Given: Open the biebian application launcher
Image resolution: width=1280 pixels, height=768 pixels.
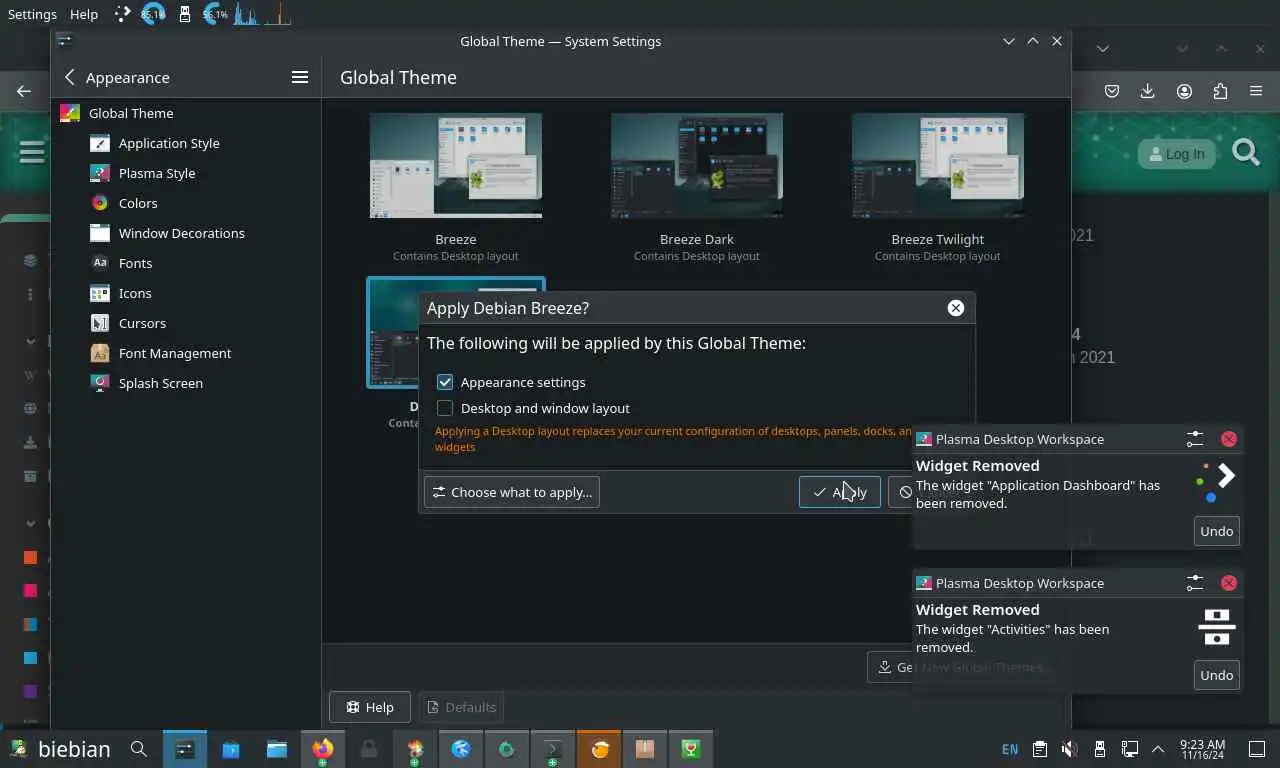Looking at the screenshot, I should pyautogui.click(x=60, y=749).
